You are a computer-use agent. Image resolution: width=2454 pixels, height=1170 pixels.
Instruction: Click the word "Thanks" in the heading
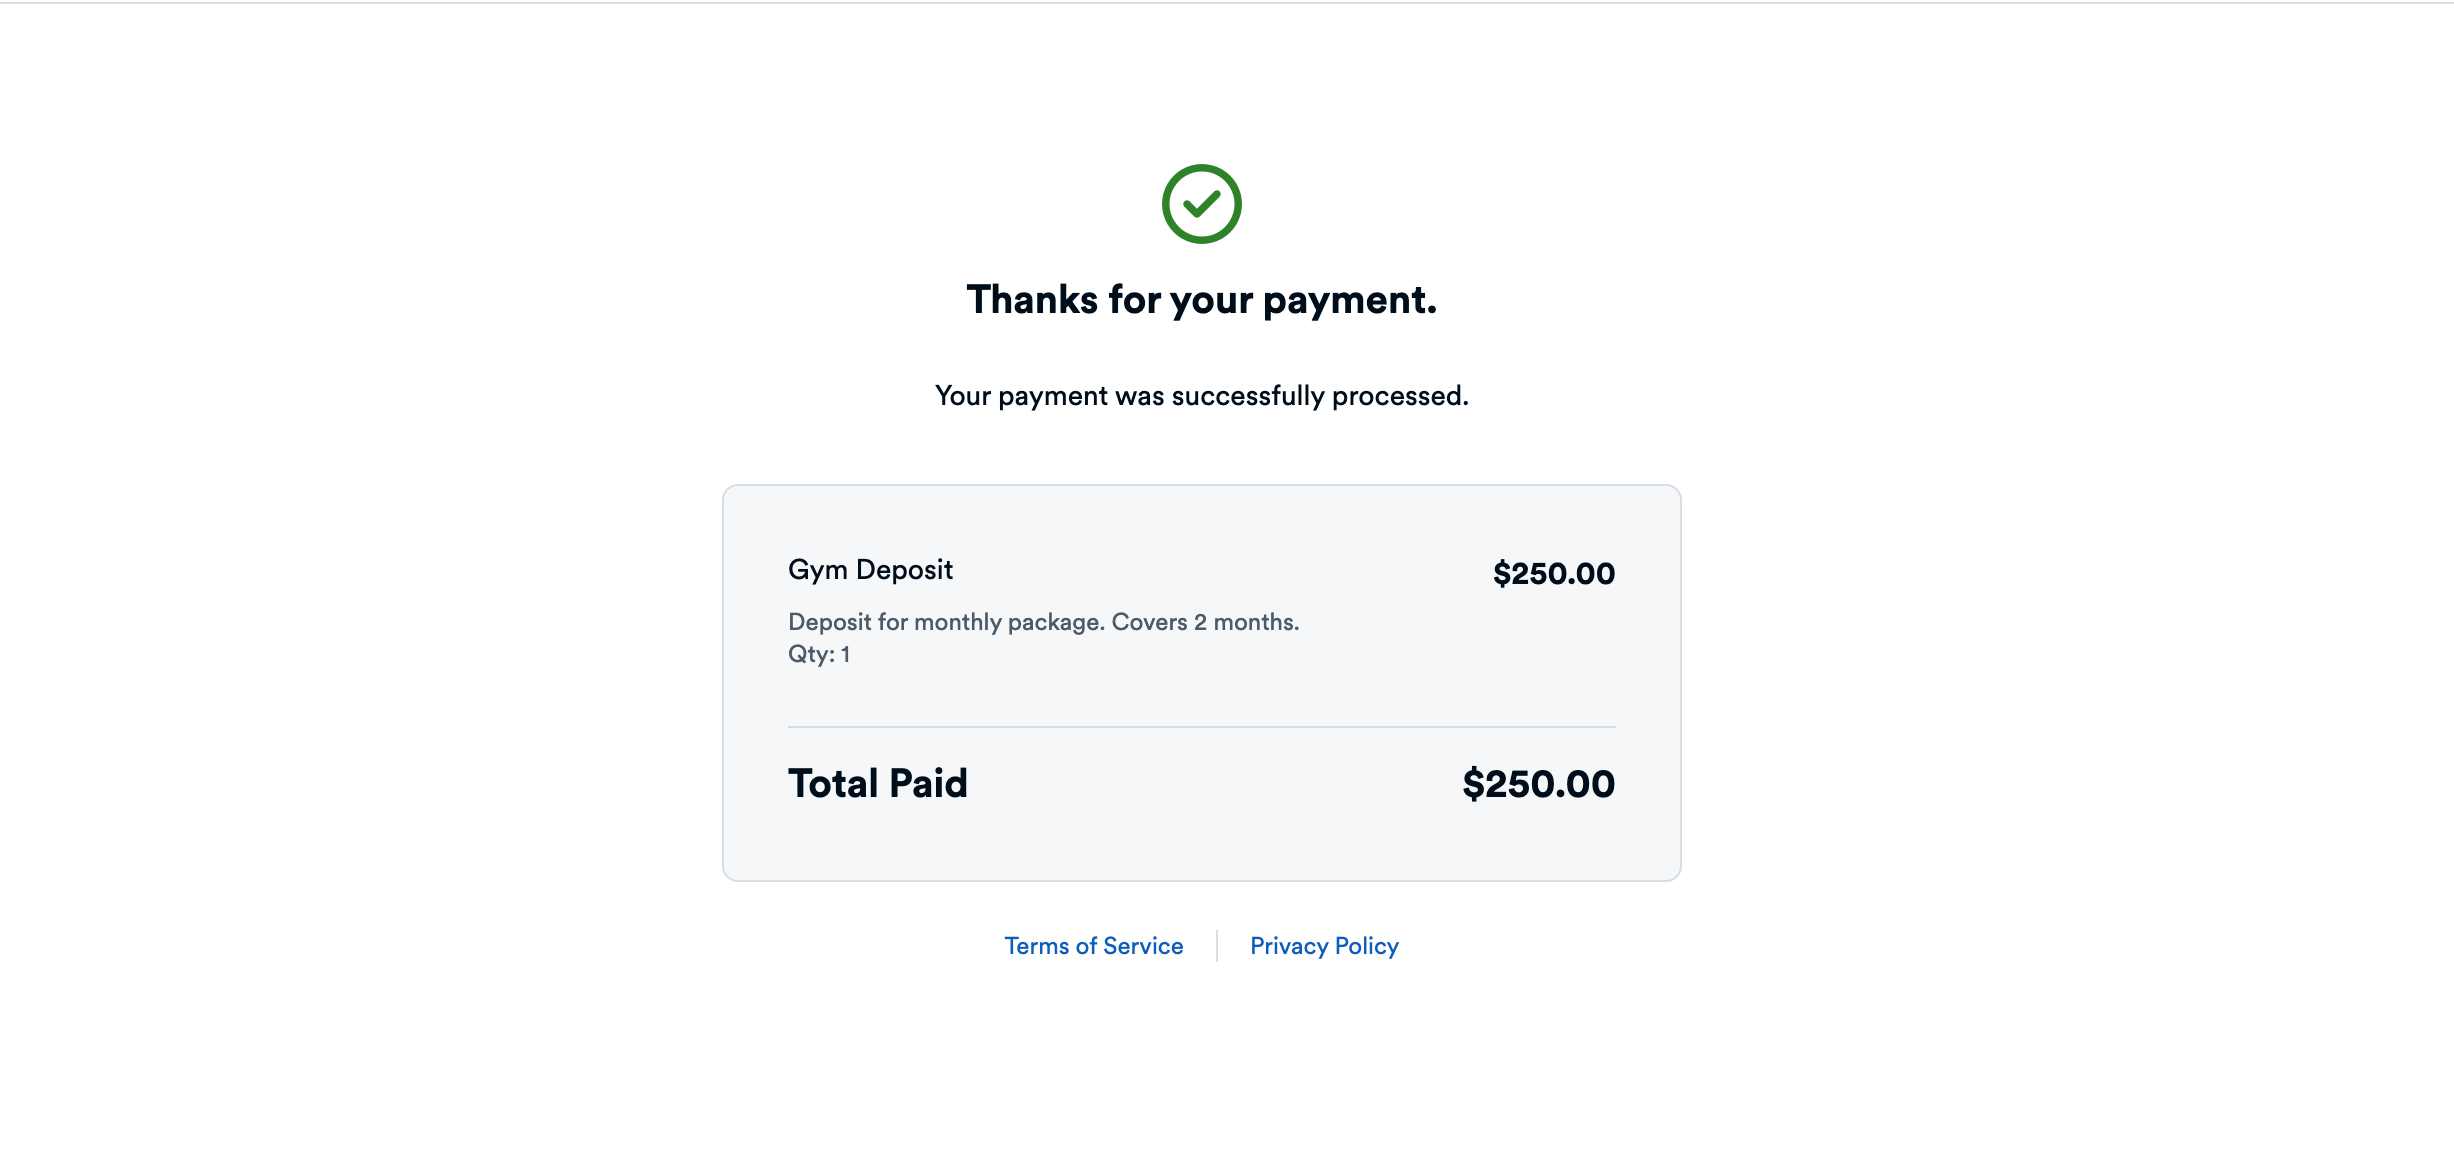click(1032, 300)
